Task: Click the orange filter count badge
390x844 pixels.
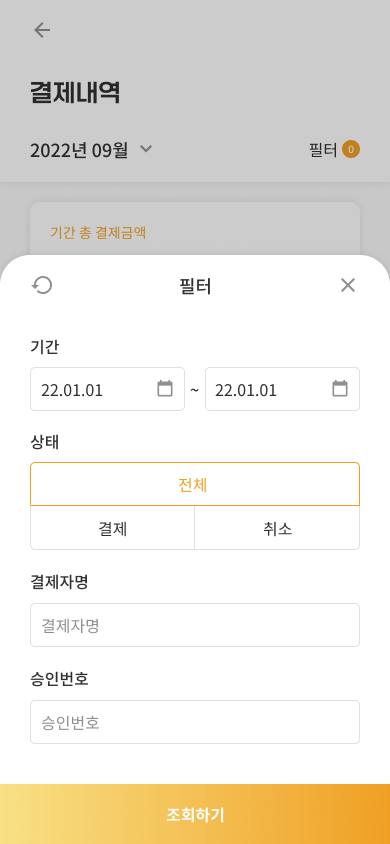Action: 351,150
